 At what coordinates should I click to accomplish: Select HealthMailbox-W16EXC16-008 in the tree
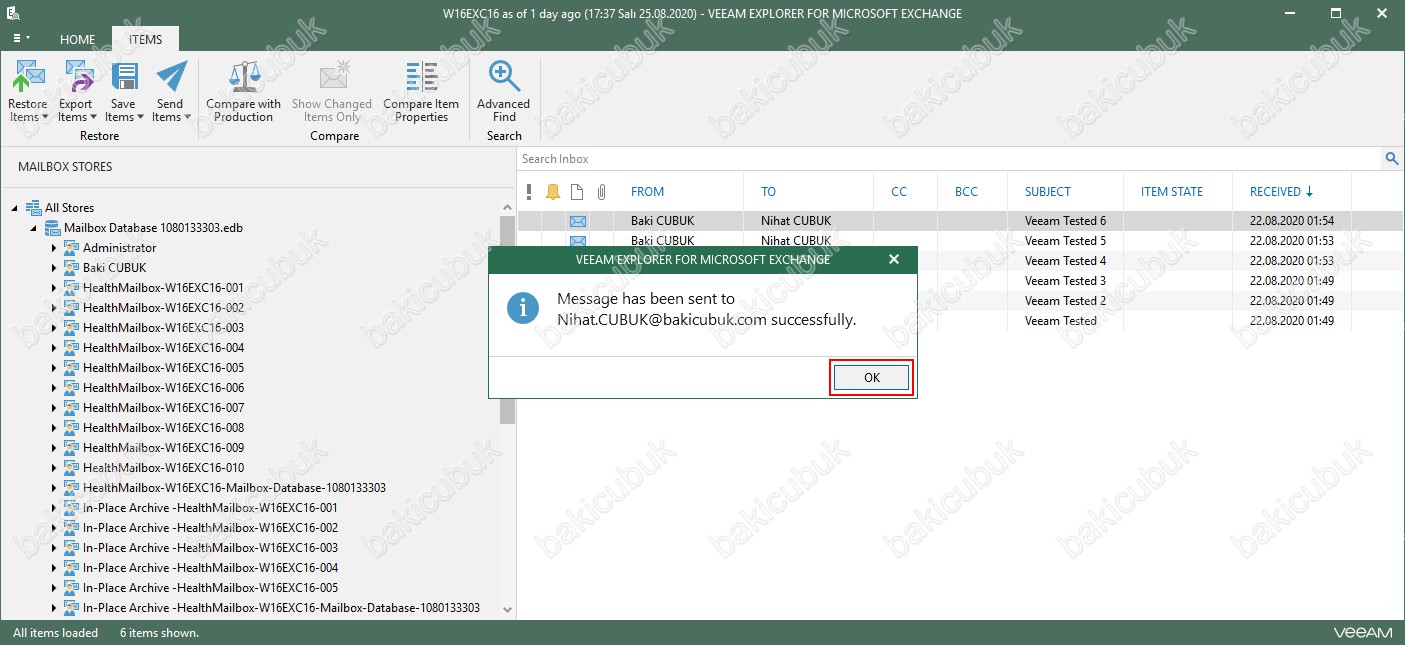[x=163, y=428]
